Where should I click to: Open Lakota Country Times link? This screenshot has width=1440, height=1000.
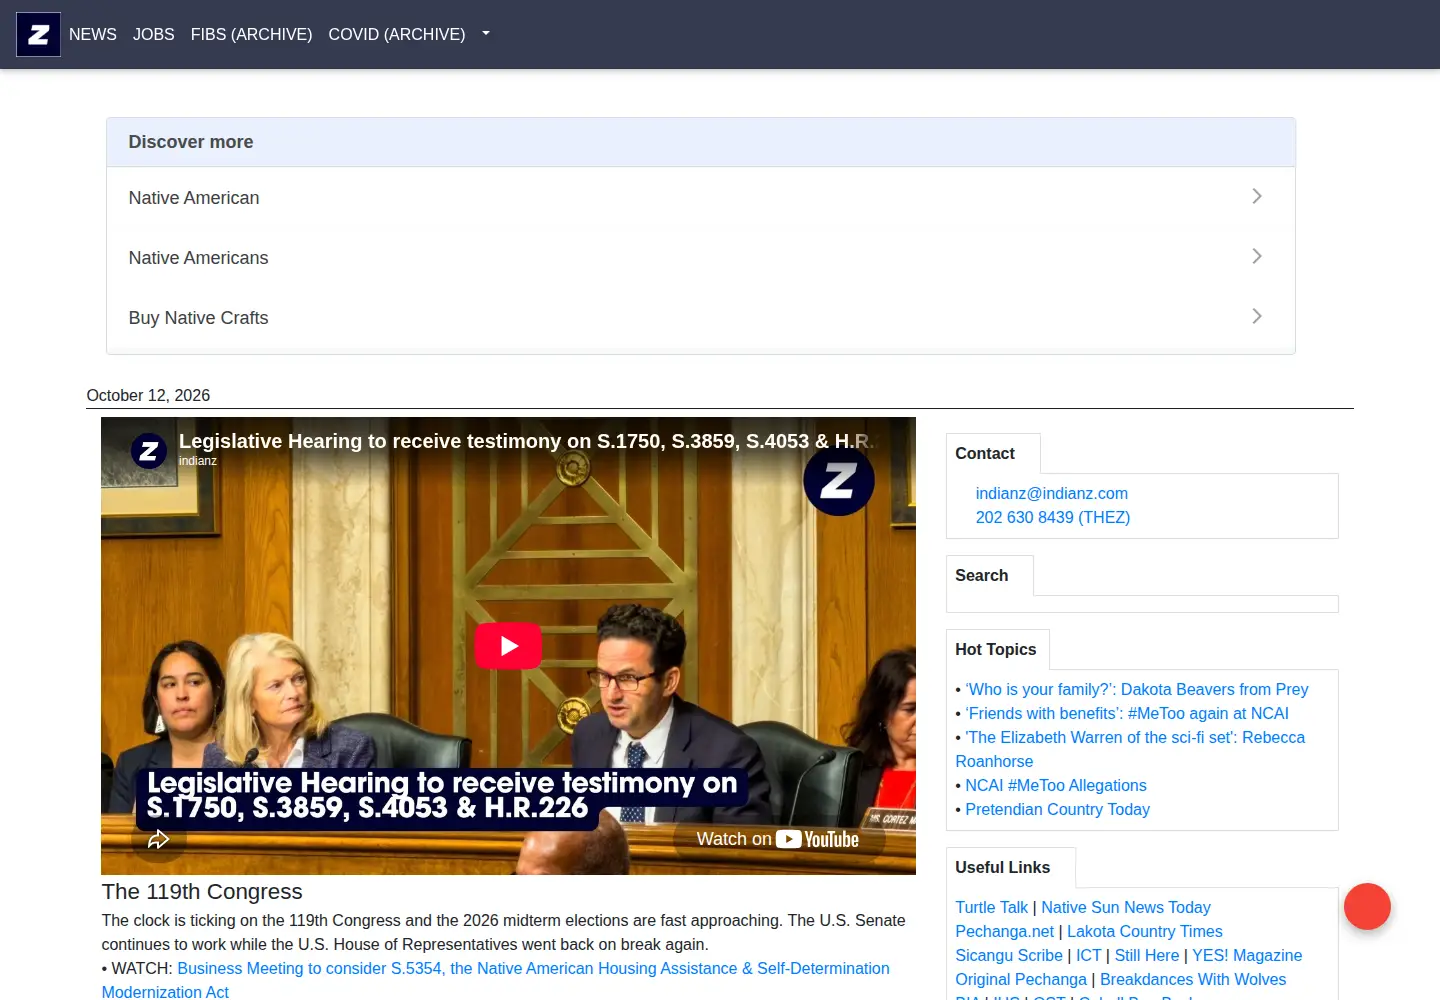(x=1145, y=931)
